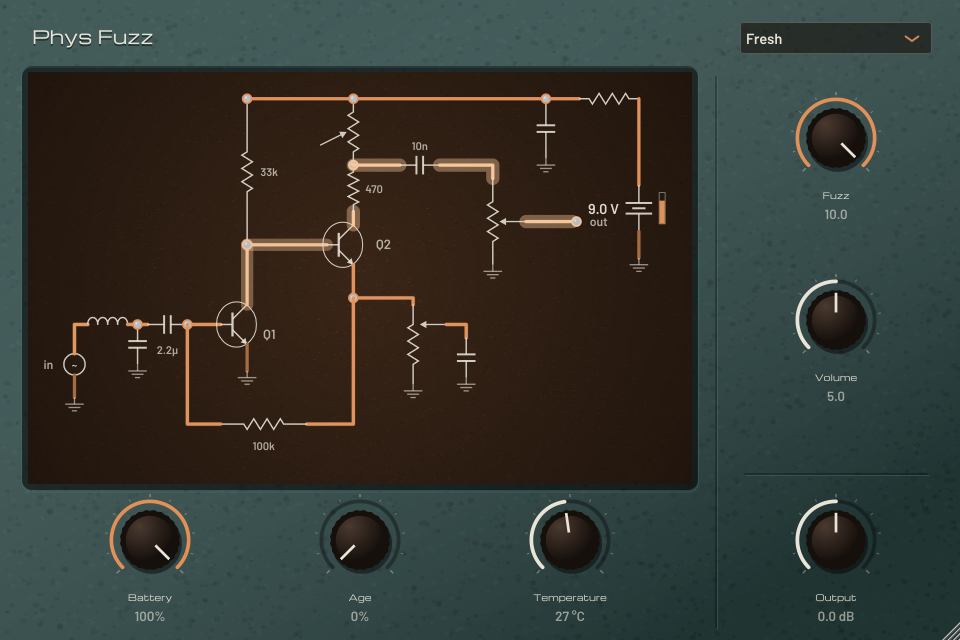Viewport: 960px width, 640px height.
Task: Open the Fresh preset dropdown
Action: point(835,39)
